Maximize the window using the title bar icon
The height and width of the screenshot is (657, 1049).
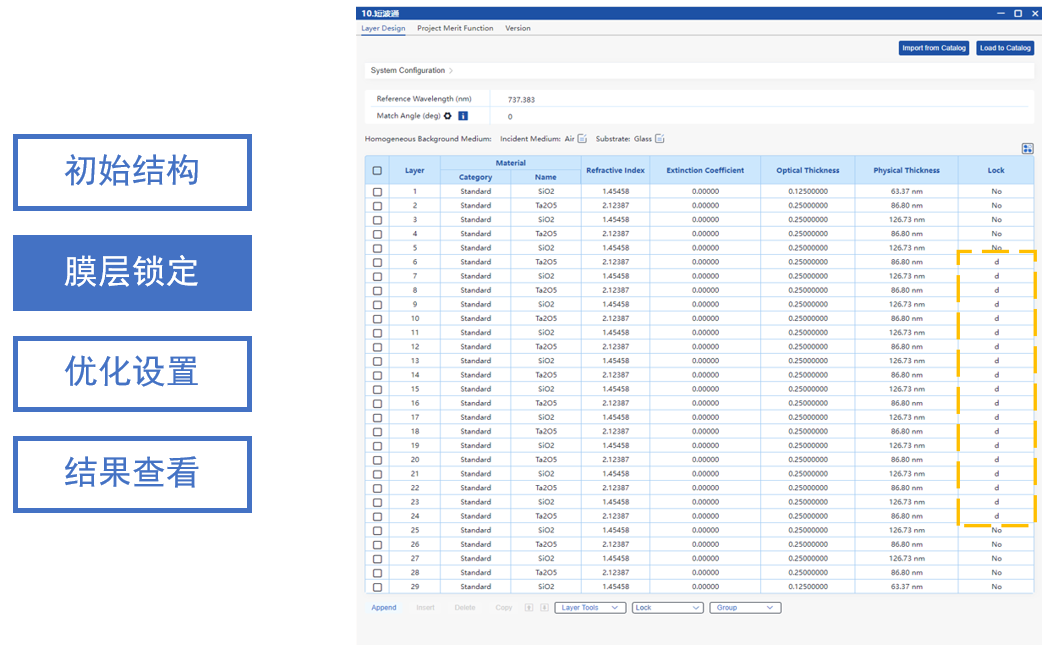coord(1018,14)
